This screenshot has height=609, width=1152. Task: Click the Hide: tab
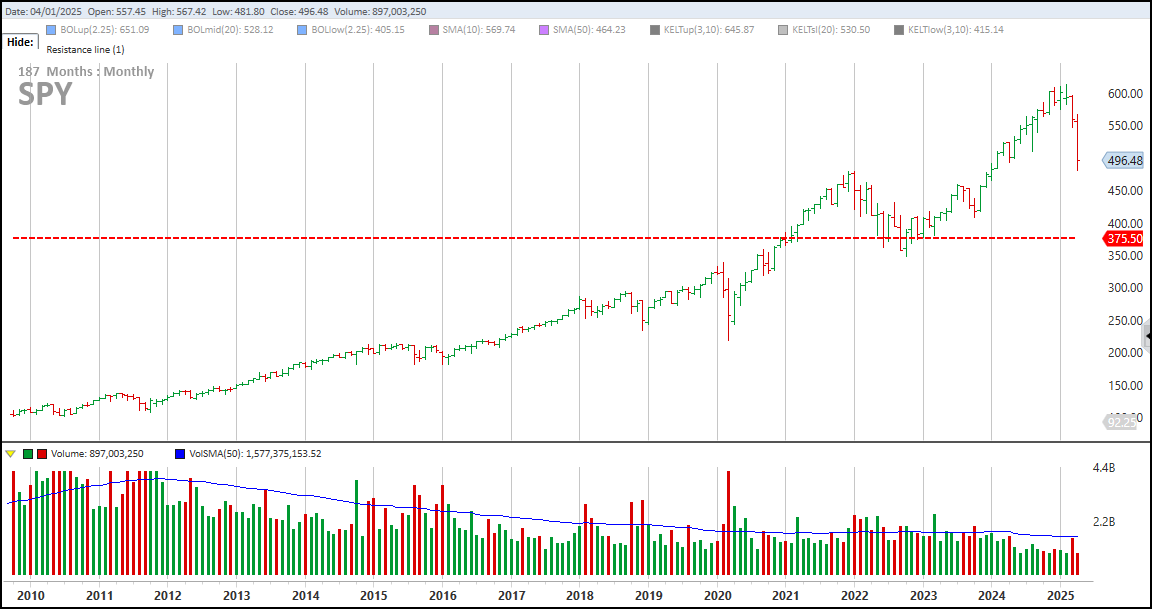point(20,43)
